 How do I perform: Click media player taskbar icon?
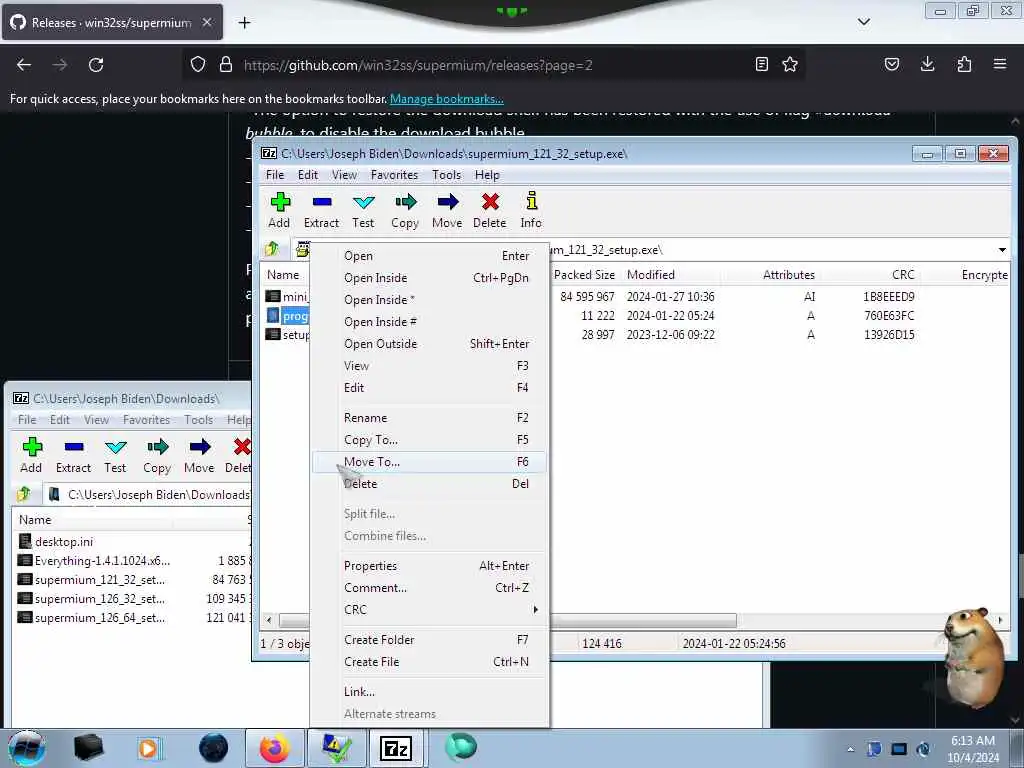[149, 748]
